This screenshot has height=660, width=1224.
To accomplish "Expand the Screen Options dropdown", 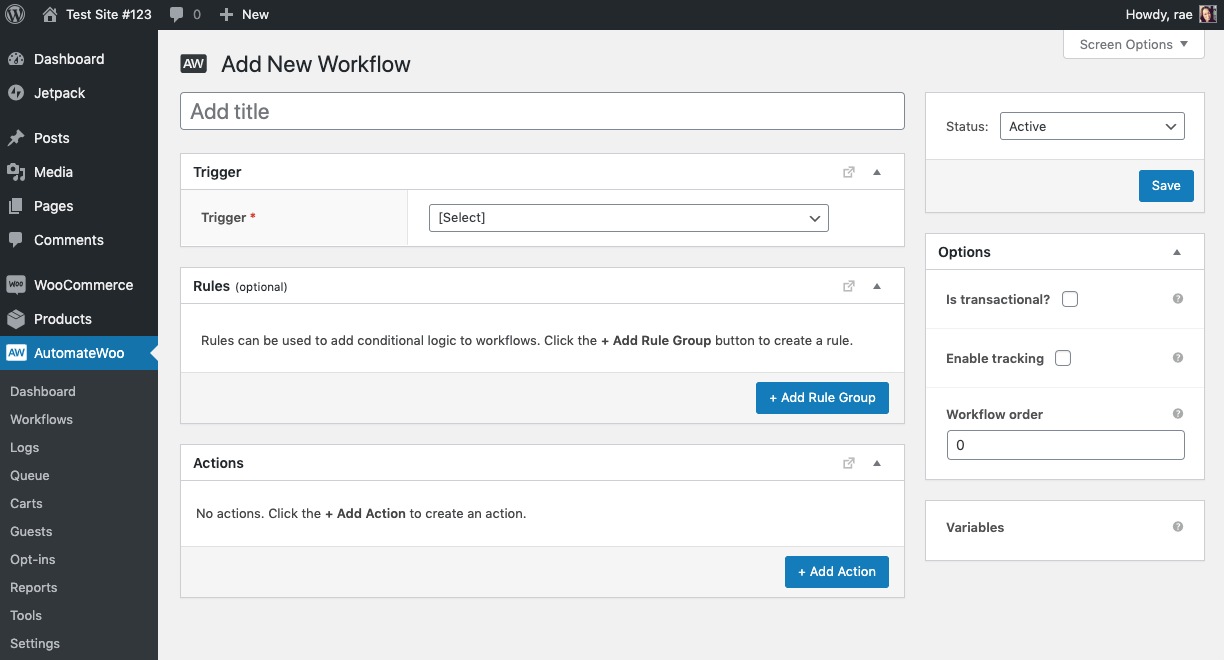I will click(x=1133, y=44).
